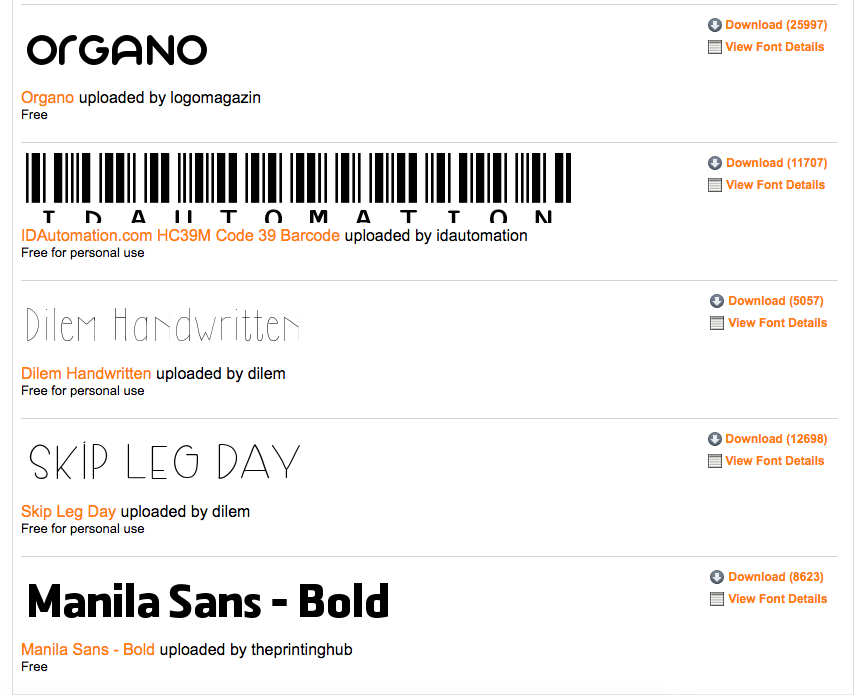Click the Dilem Handwritten preview image
Viewport: 864px width, 695px height.
click(x=163, y=325)
